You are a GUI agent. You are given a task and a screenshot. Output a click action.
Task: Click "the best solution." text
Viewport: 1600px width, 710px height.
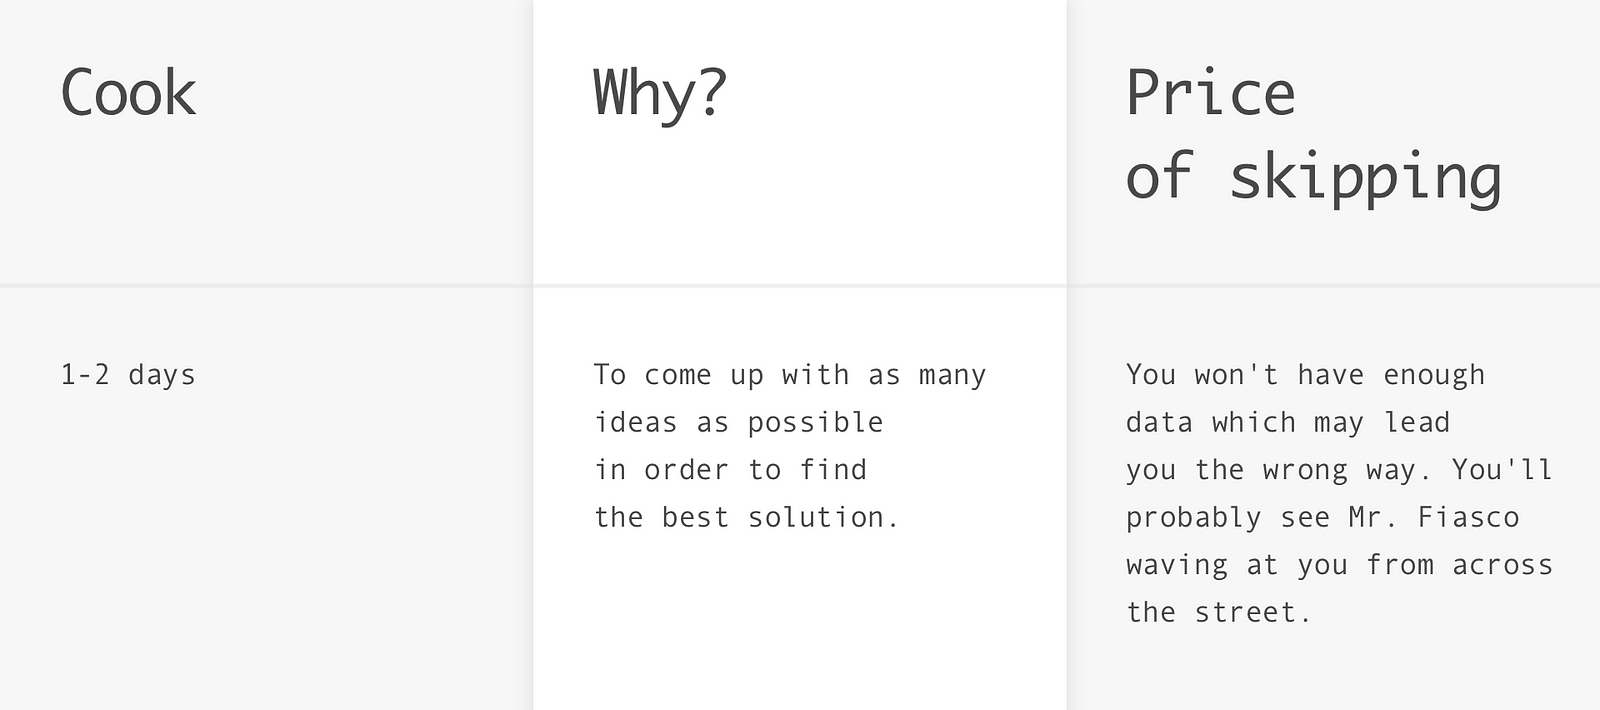click(x=747, y=517)
